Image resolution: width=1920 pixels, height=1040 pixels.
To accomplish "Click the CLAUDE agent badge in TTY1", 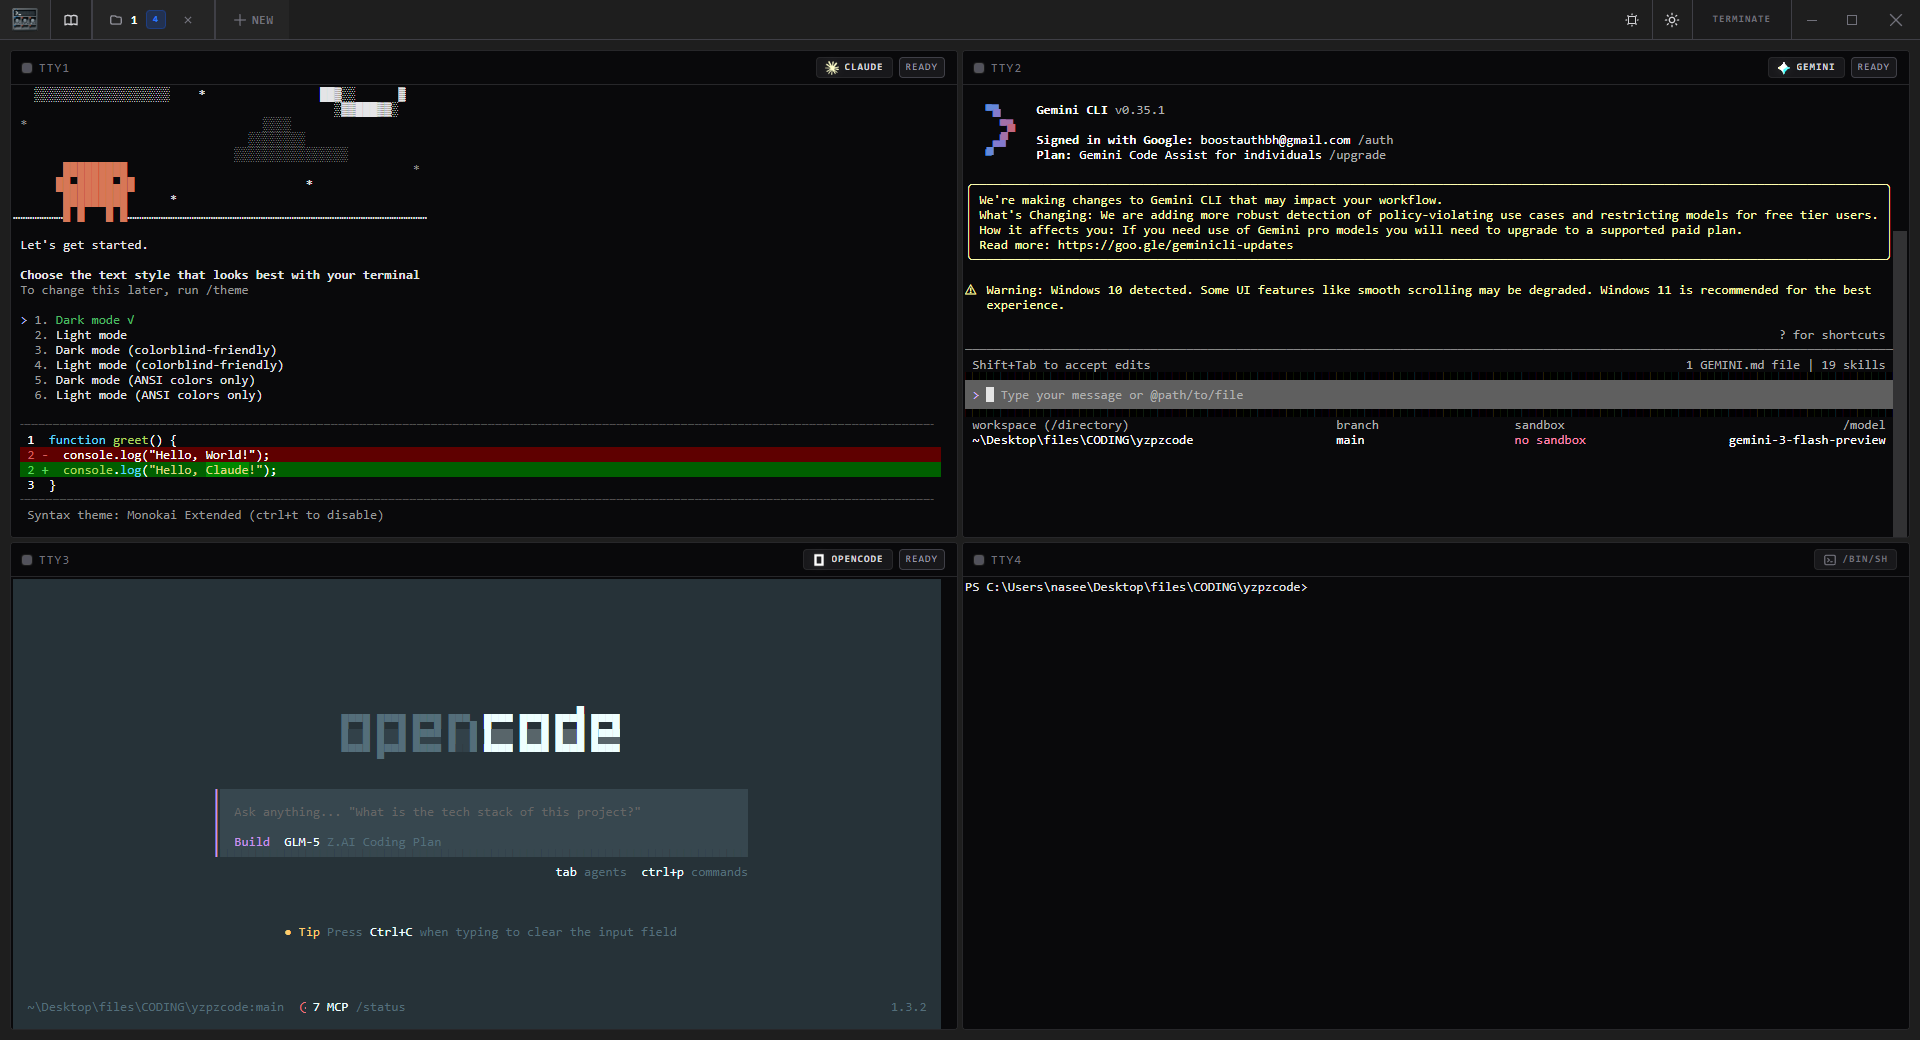I will pos(854,67).
